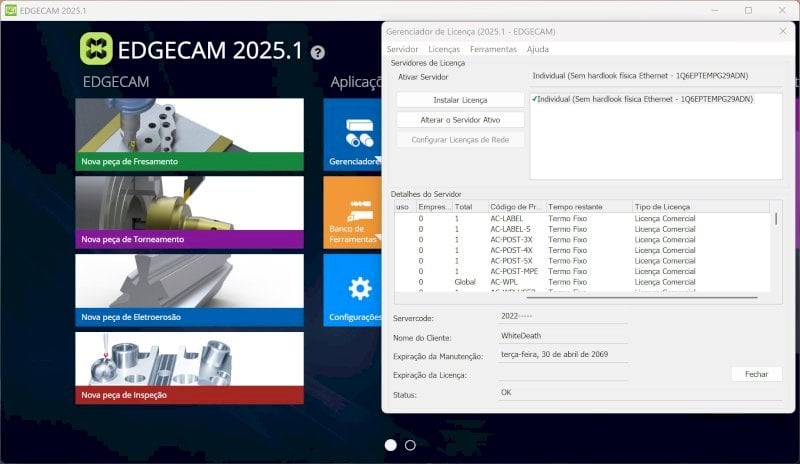Create Nova peça de Fresamento
This screenshot has height=464, width=800.
click(189, 134)
